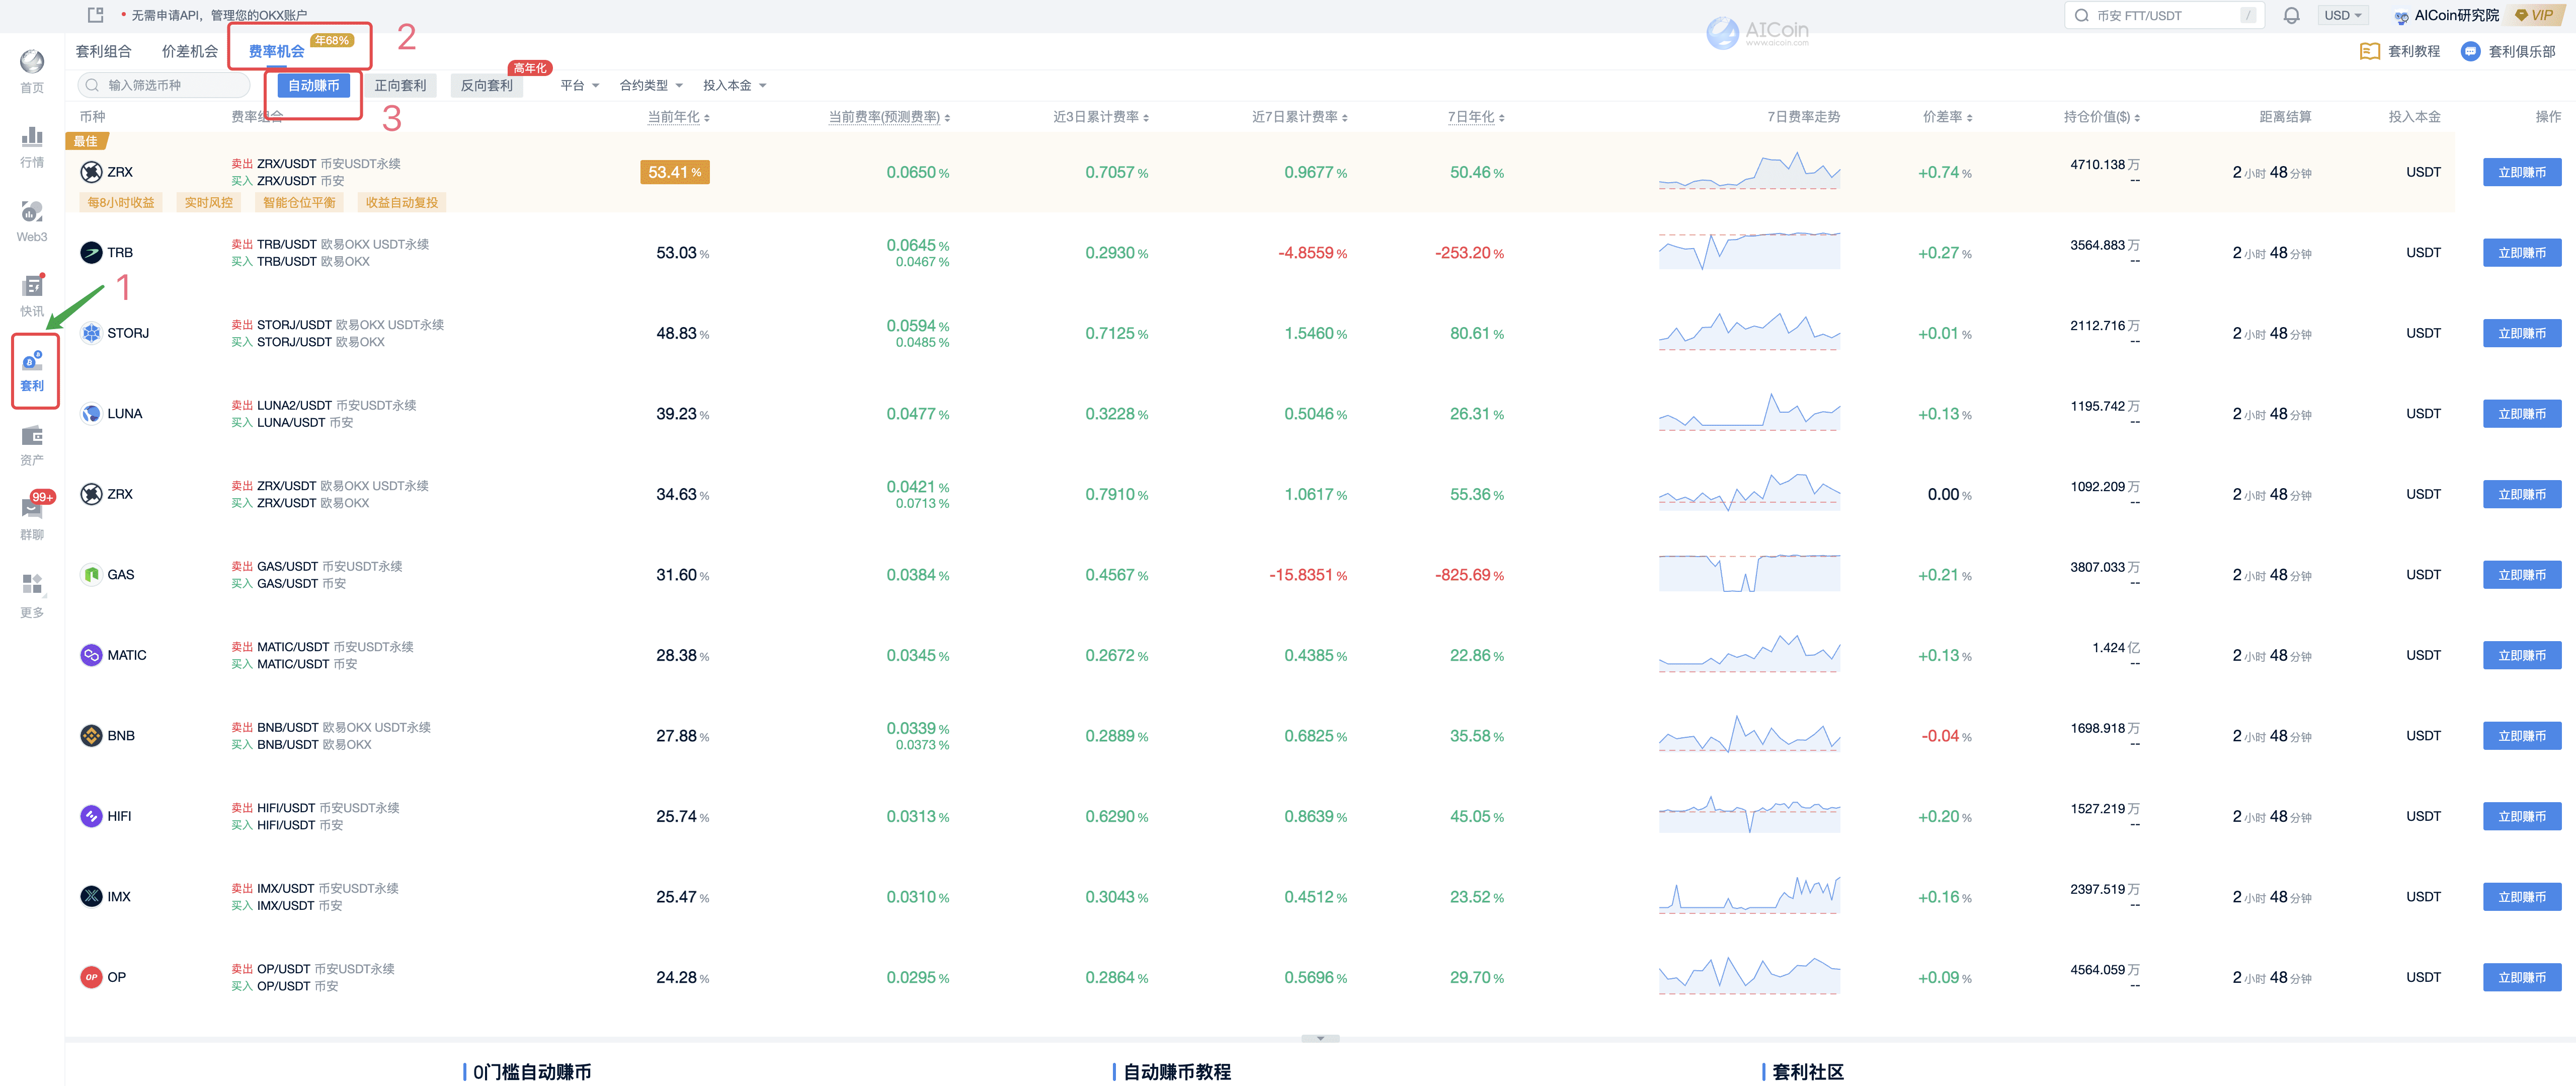Image resolution: width=2576 pixels, height=1086 pixels.
Task: Click 立即赚币 for TRB row
Action: 2521,252
